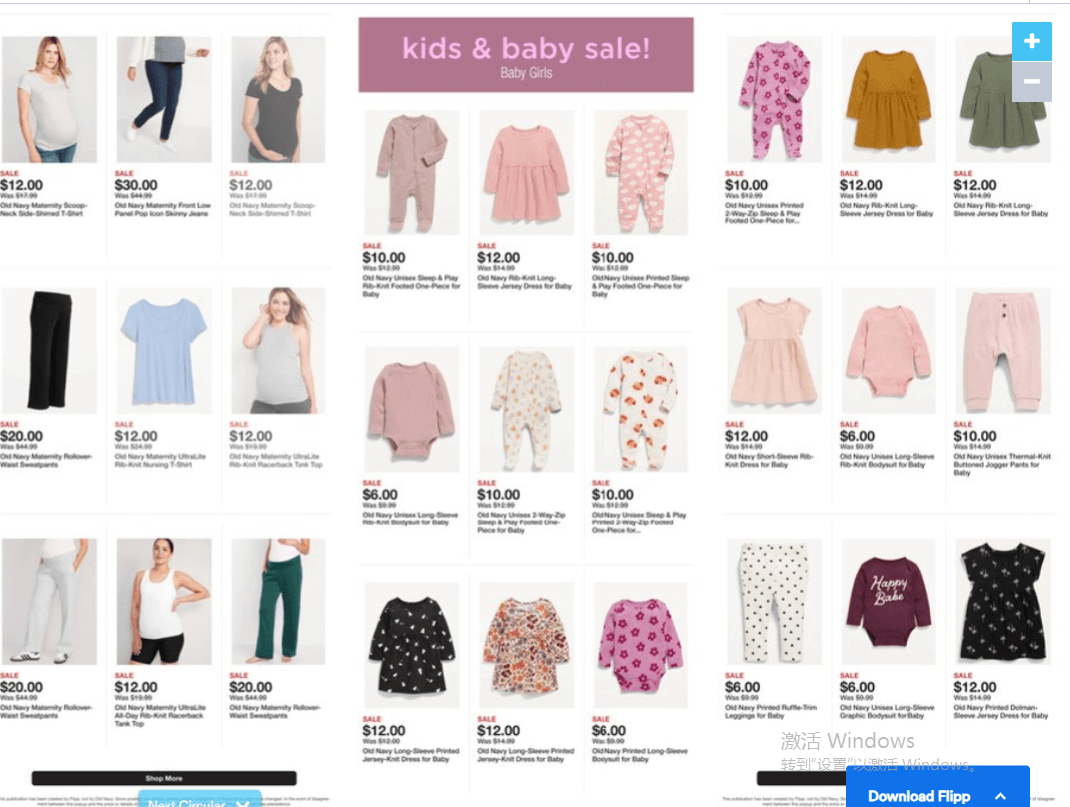Open the magenta floral long-sleeve bodysuit
The height and width of the screenshot is (807, 1070).
pos(641,645)
